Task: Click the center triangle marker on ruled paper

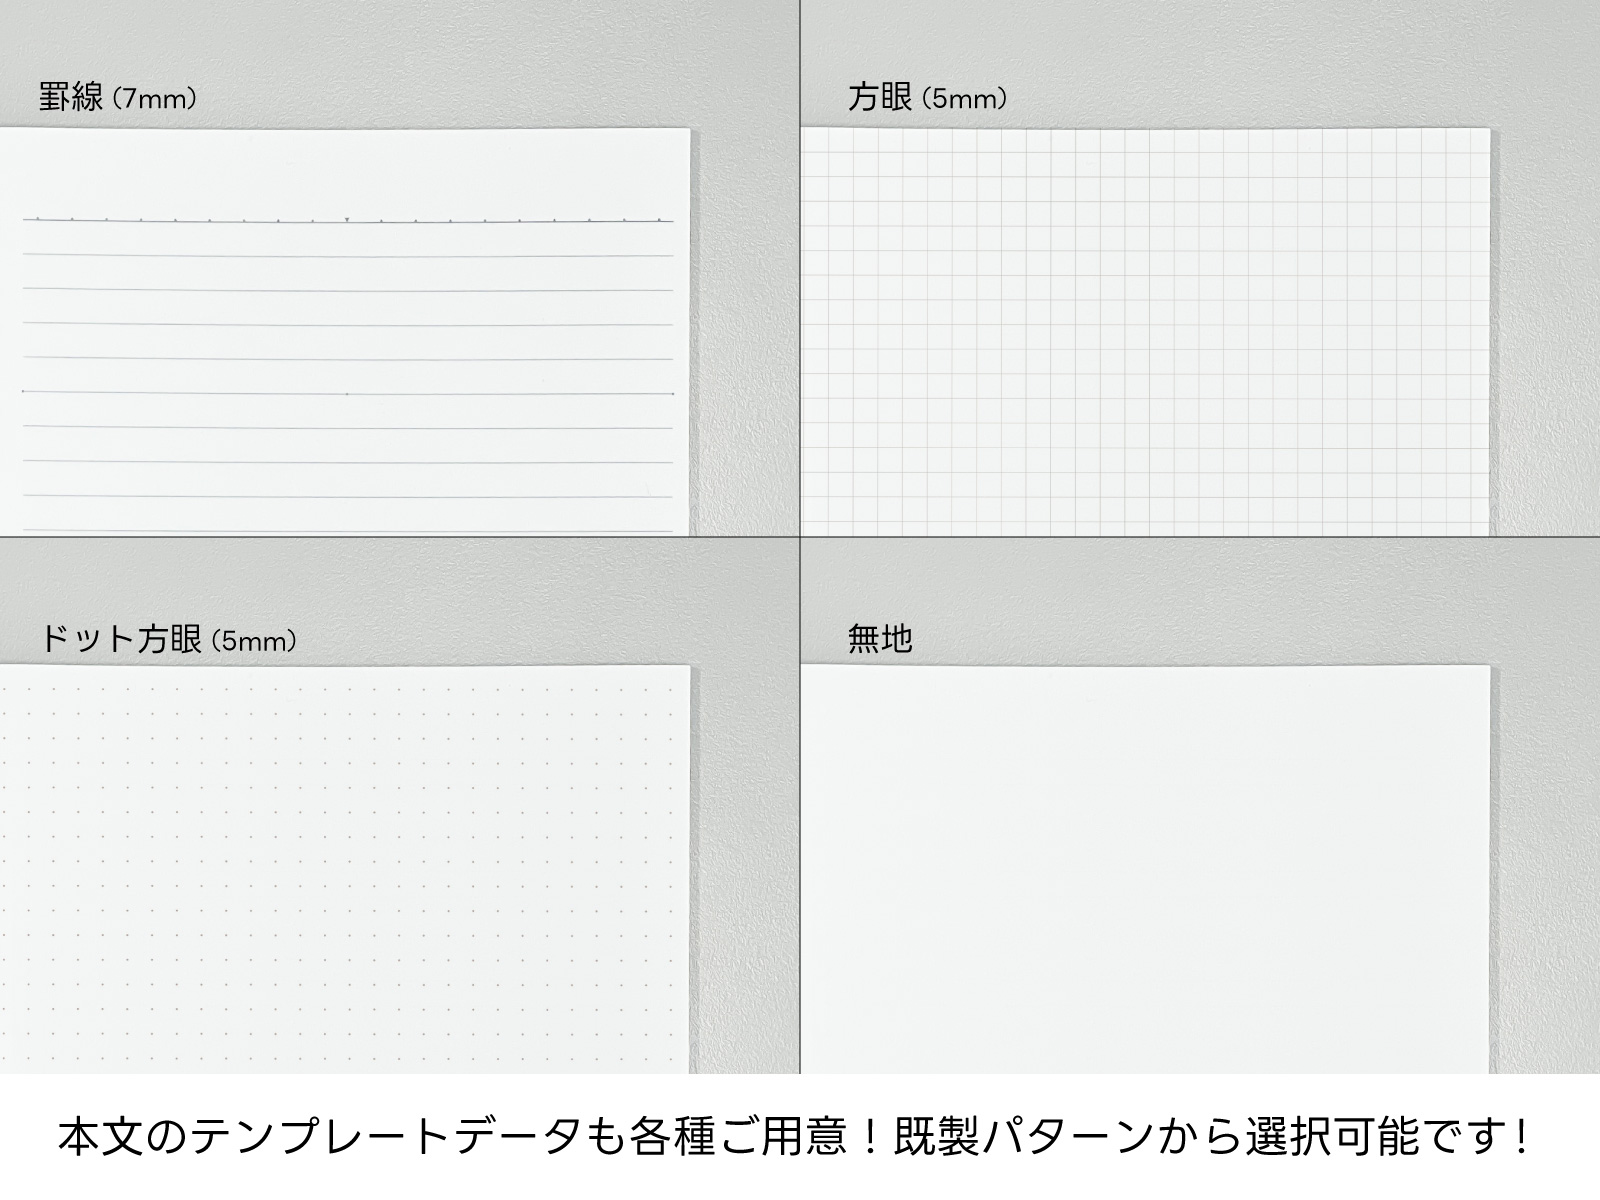Action: click(346, 218)
